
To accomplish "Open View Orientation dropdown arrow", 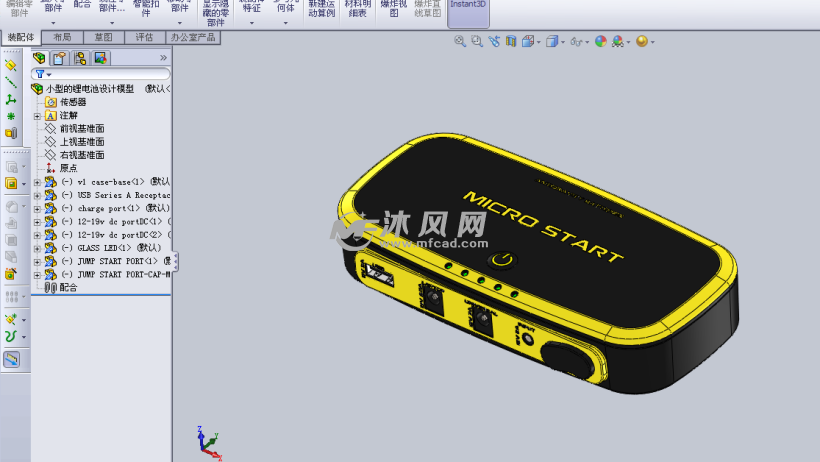I will pos(538,42).
